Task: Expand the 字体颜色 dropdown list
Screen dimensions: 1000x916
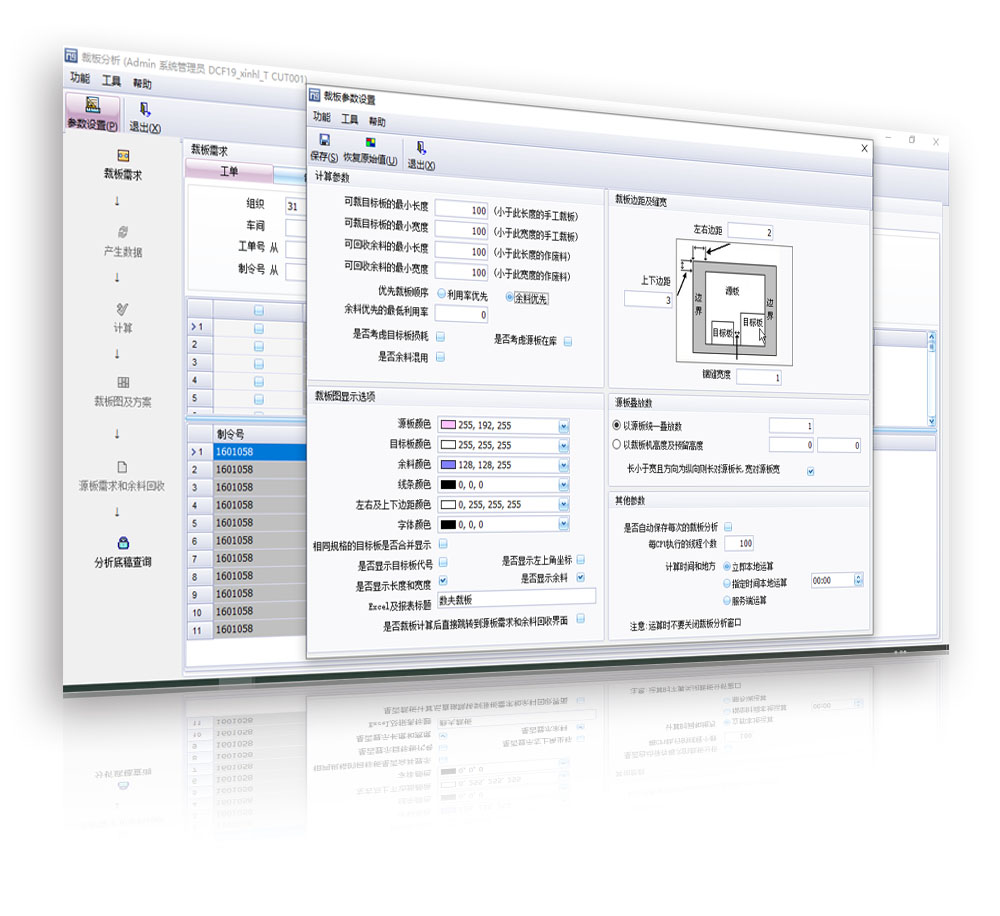Action: (563, 524)
